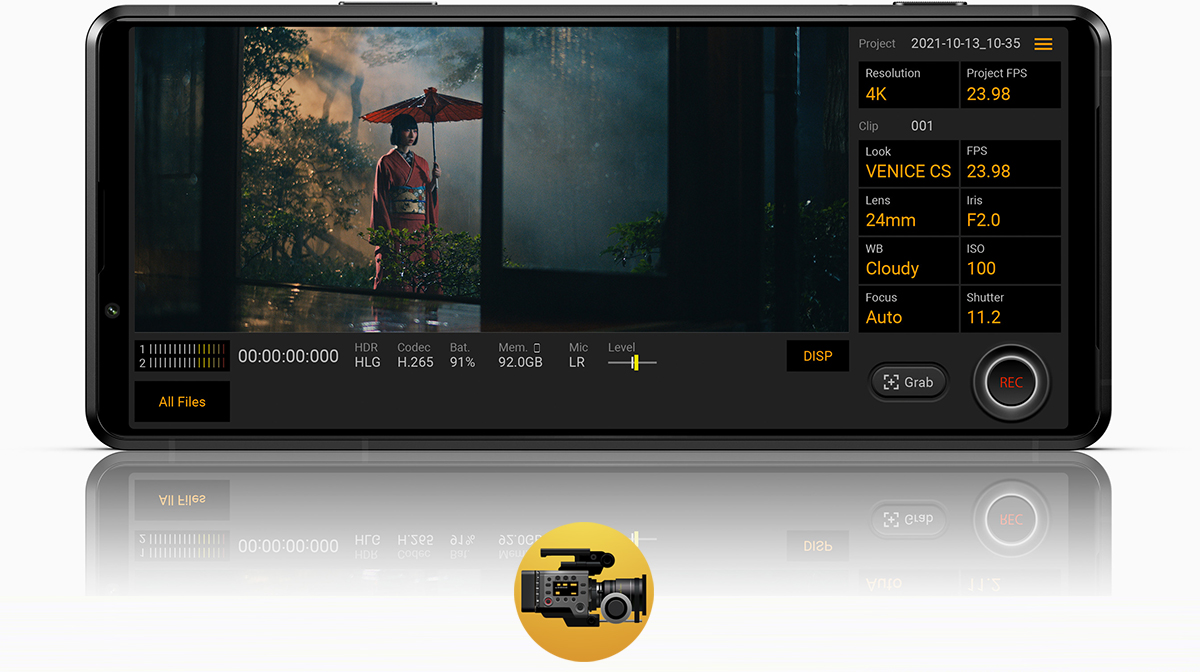Viewport: 1200px width, 672px height.
Task: Click the cinema camera app icon
Action: point(583,591)
